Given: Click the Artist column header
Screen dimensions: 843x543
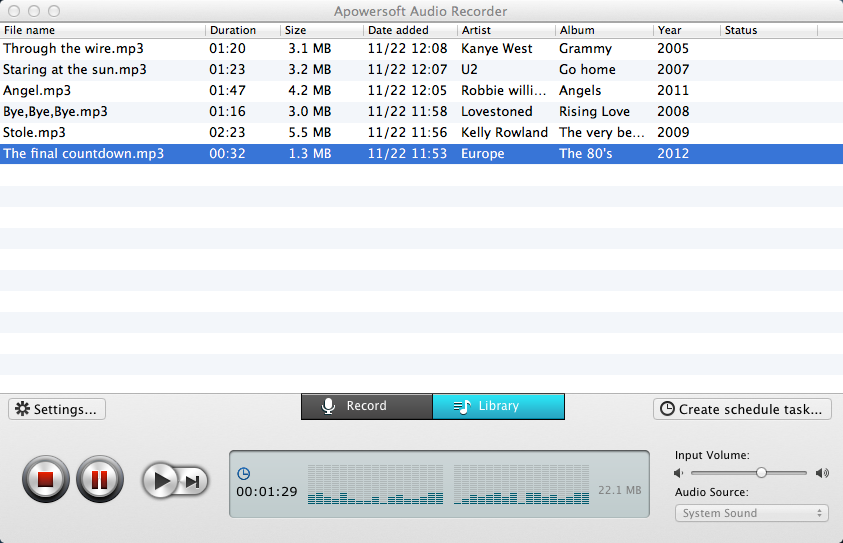Looking at the screenshot, I should click(x=505, y=30).
